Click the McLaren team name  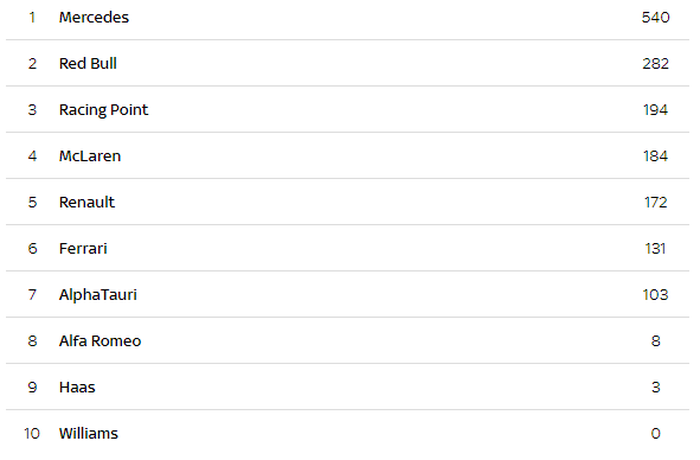(x=90, y=156)
